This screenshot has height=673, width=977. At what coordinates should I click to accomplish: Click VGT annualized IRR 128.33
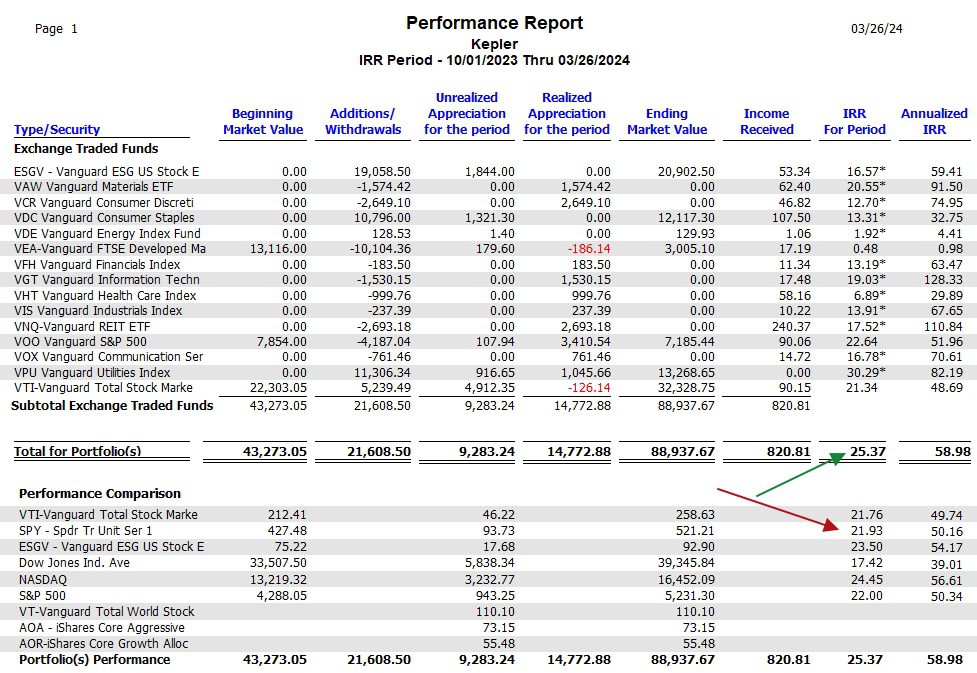coord(943,280)
